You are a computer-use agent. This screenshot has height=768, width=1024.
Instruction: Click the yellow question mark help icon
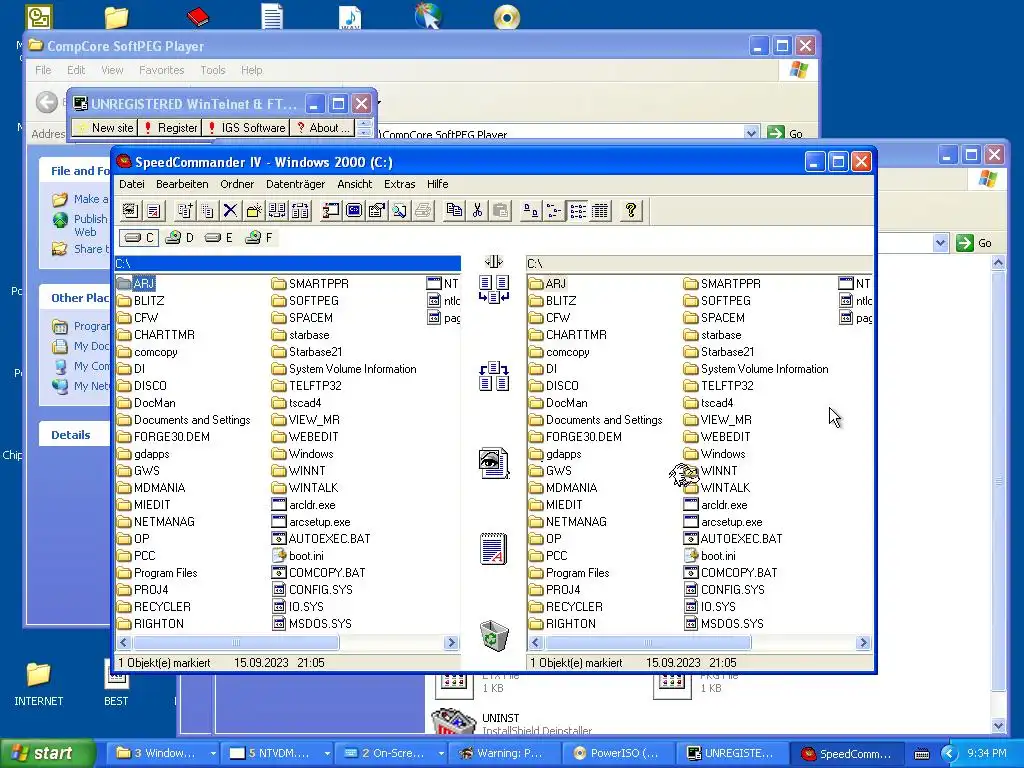(x=631, y=211)
